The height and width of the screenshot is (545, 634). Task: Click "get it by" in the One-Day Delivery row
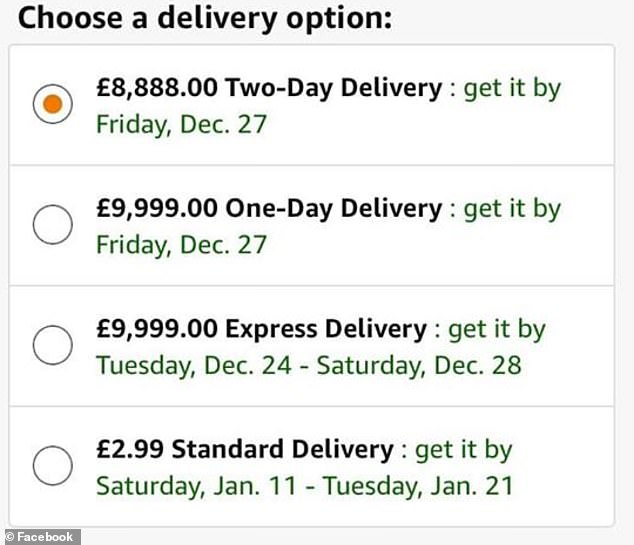point(511,208)
